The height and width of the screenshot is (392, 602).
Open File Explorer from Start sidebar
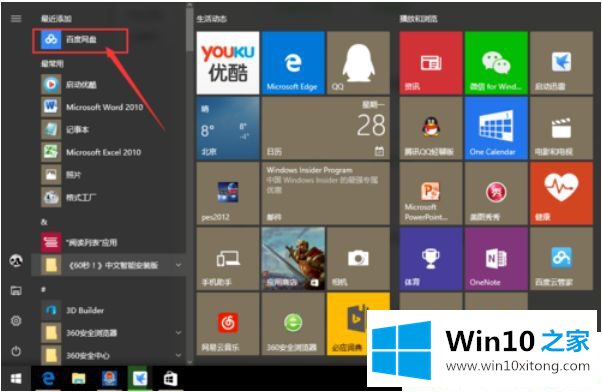16,291
